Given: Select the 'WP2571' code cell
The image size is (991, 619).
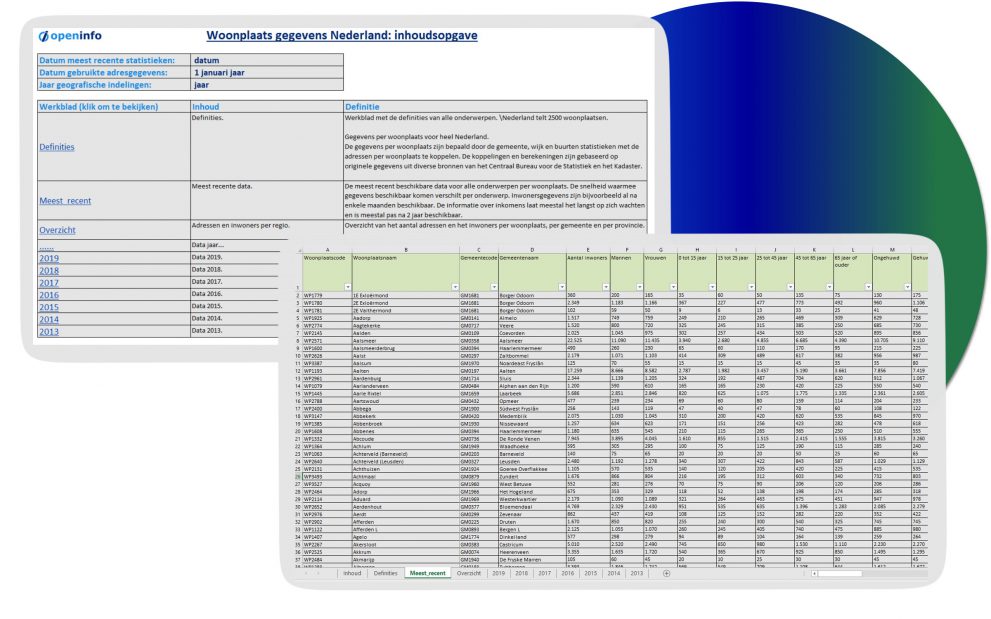Looking at the screenshot, I should (x=327, y=340).
